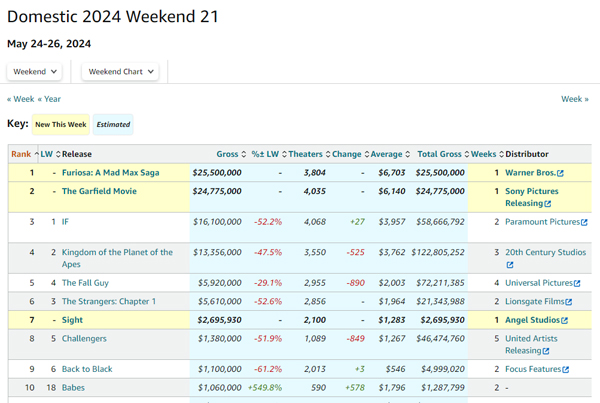Open Sony Pictures Releasing external link icon
Image resolution: width=600 pixels, height=403 pixels.
[548, 204]
